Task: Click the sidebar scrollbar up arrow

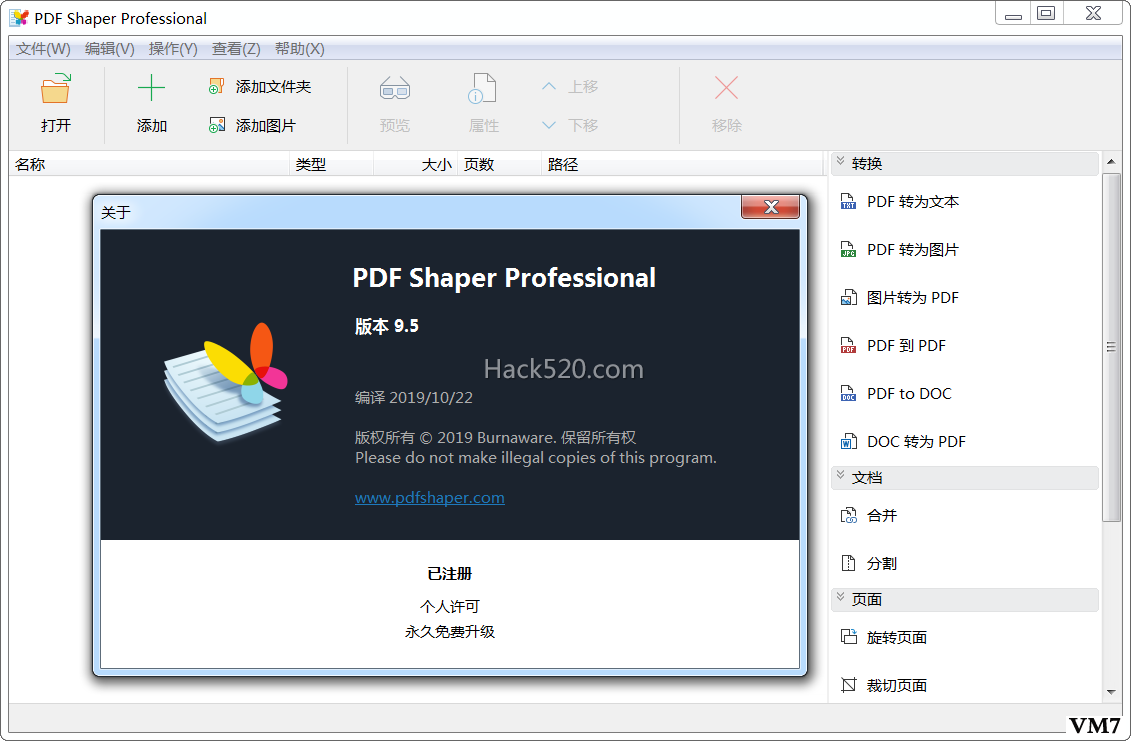Action: click(1111, 162)
